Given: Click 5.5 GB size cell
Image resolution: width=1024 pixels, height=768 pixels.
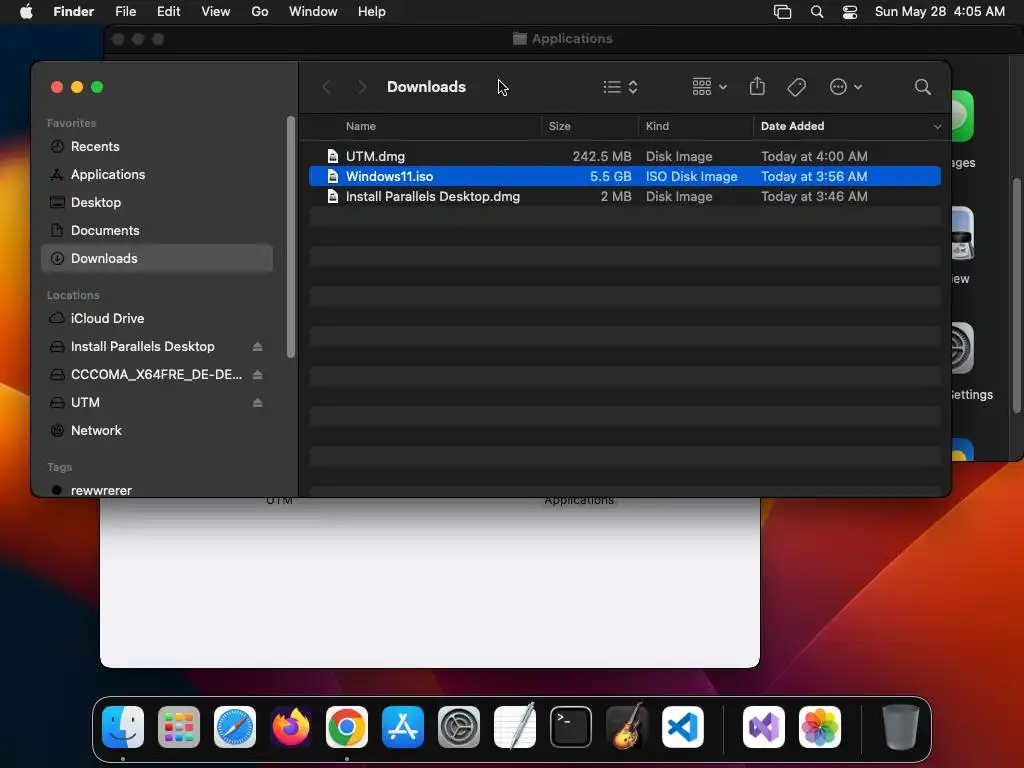Looking at the screenshot, I should click(x=611, y=176).
